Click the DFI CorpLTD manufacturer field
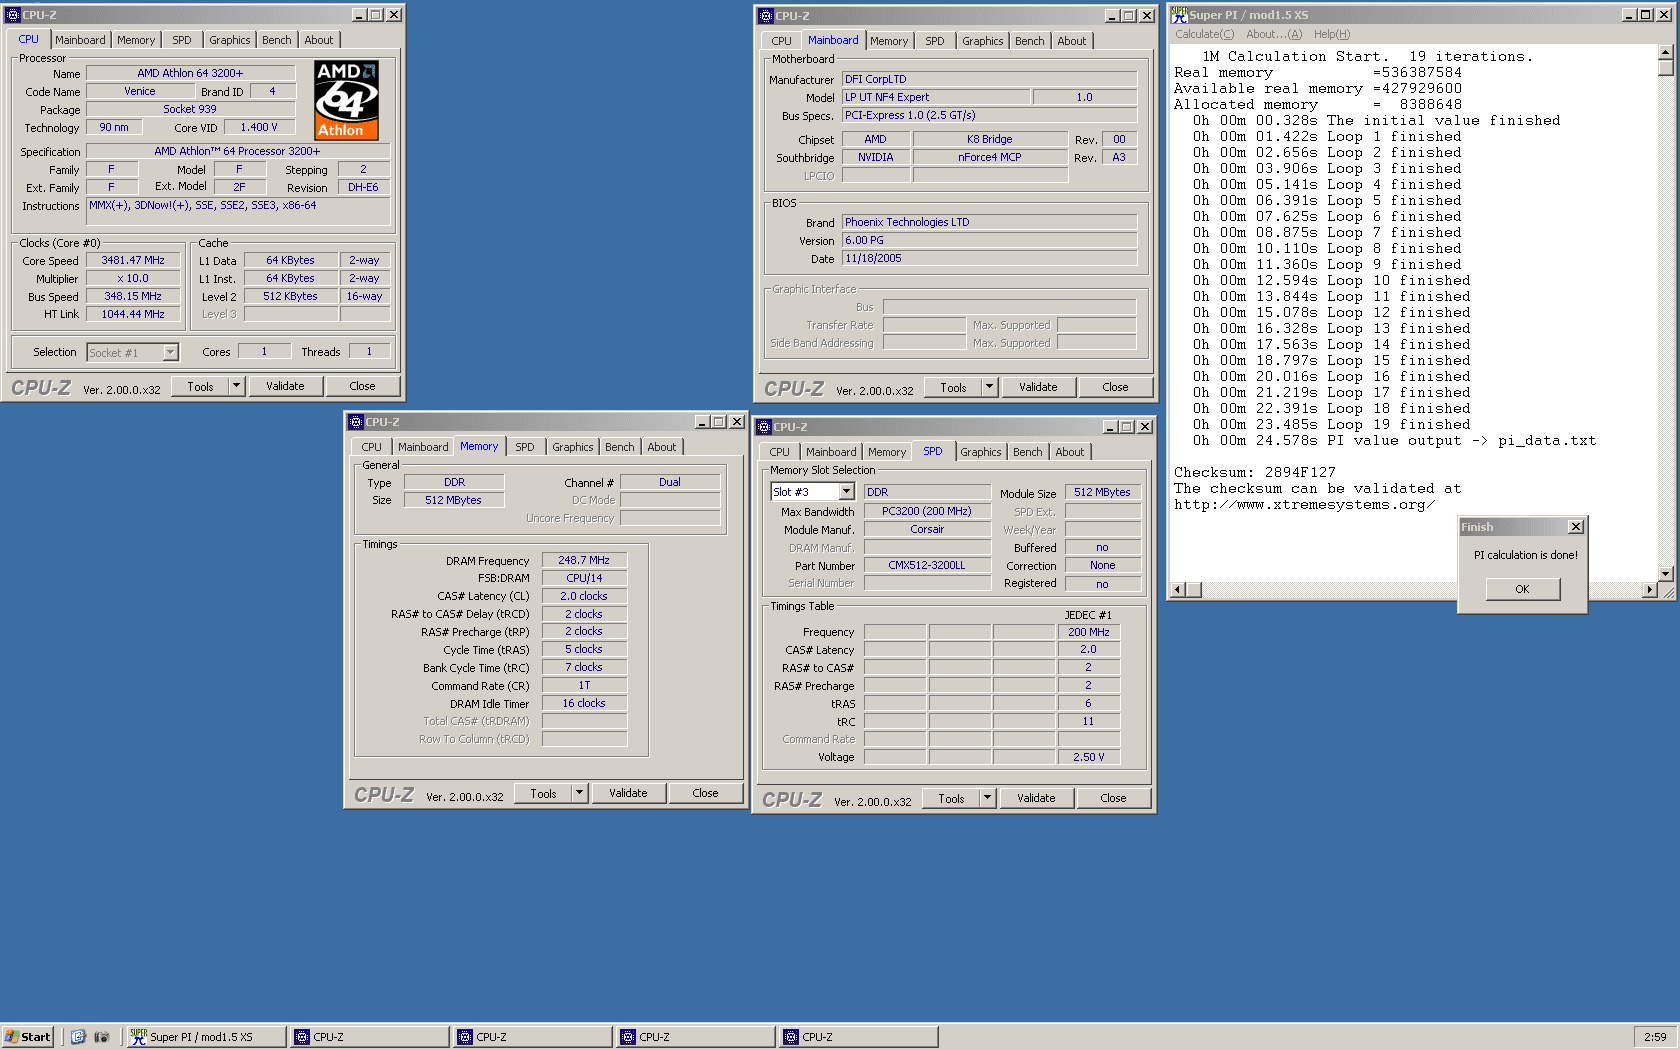This screenshot has width=1680, height=1050. tap(989, 79)
